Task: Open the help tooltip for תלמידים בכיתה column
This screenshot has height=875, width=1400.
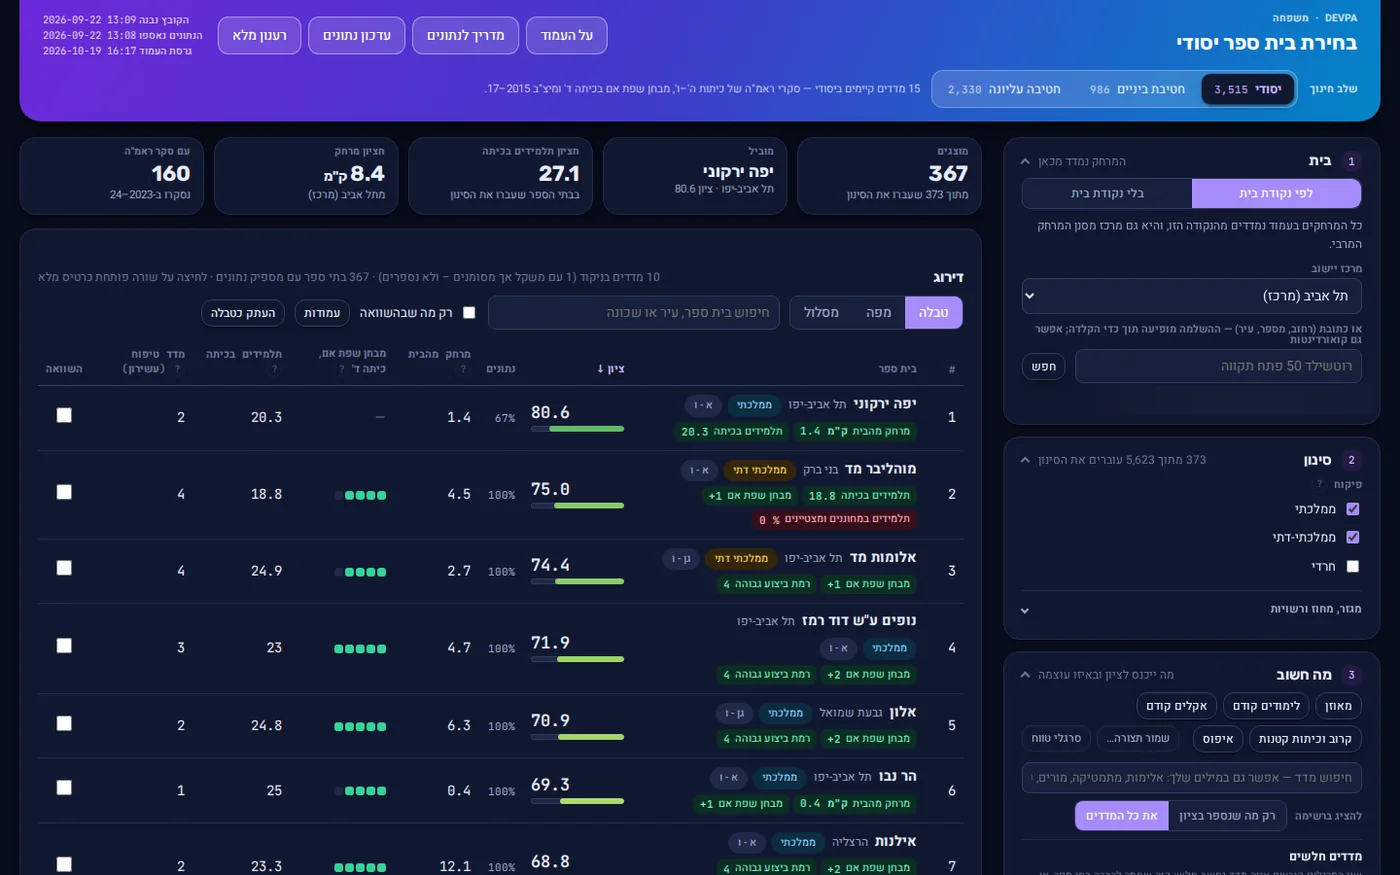Action: tap(275, 369)
